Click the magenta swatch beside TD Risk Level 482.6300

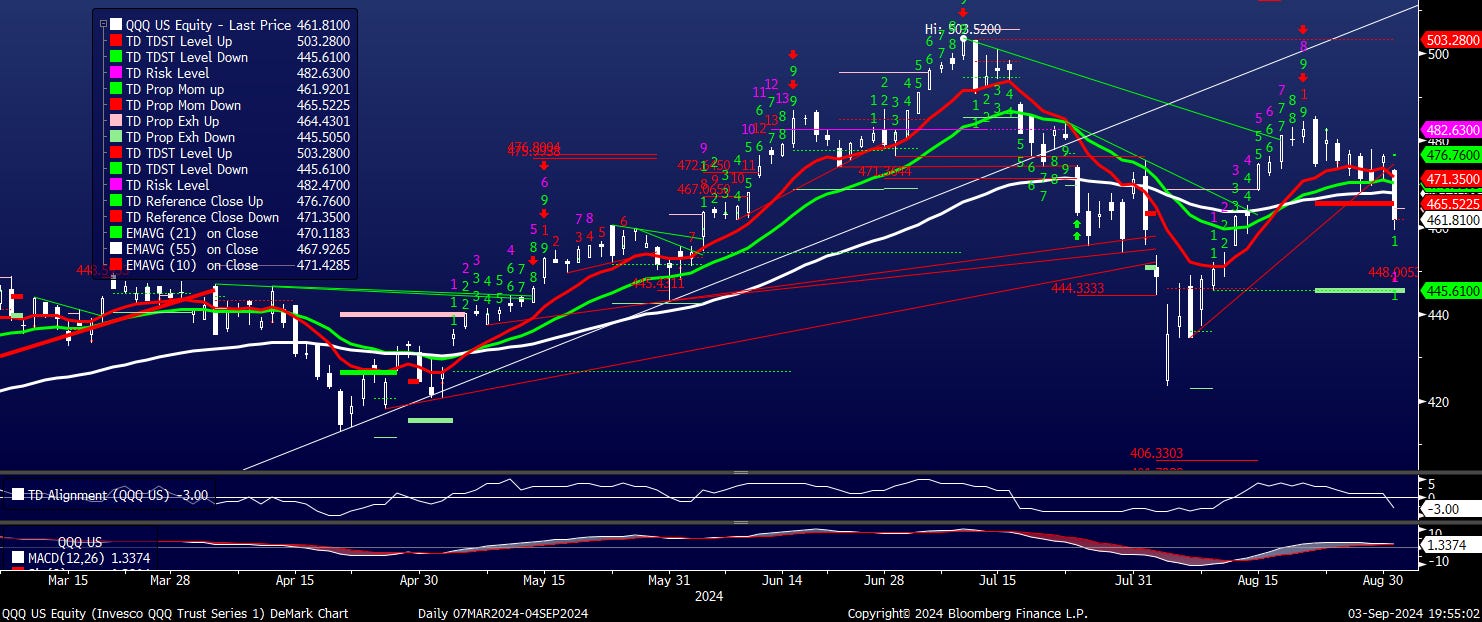[117, 73]
